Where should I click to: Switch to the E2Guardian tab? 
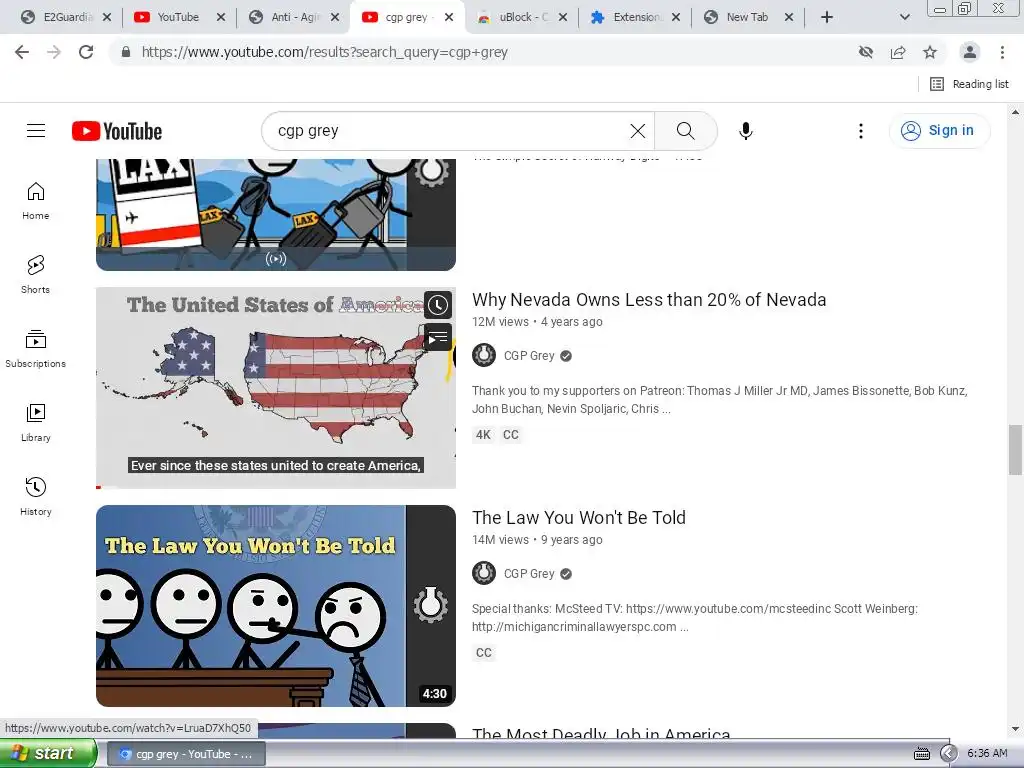tap(59, 17)
